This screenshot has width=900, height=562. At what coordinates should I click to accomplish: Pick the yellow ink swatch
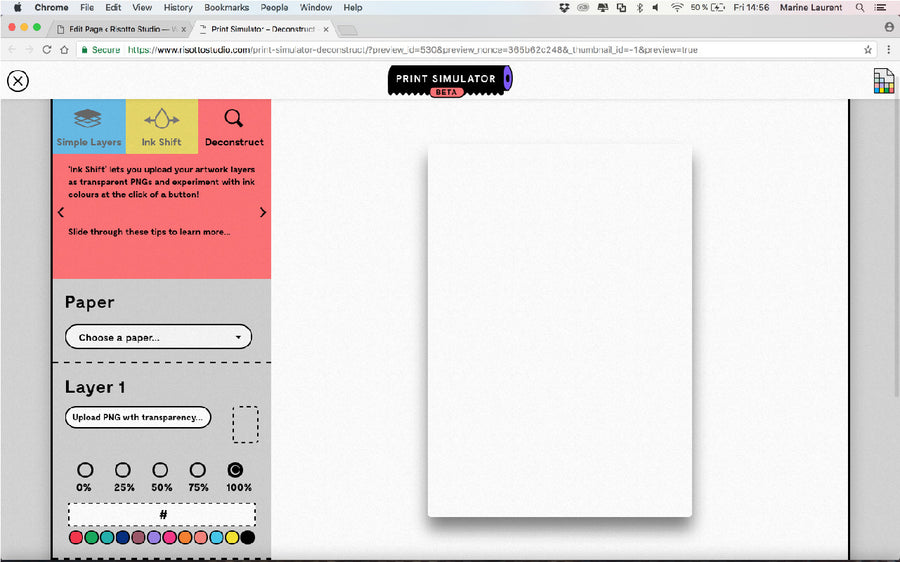click(x=232, y=537)
